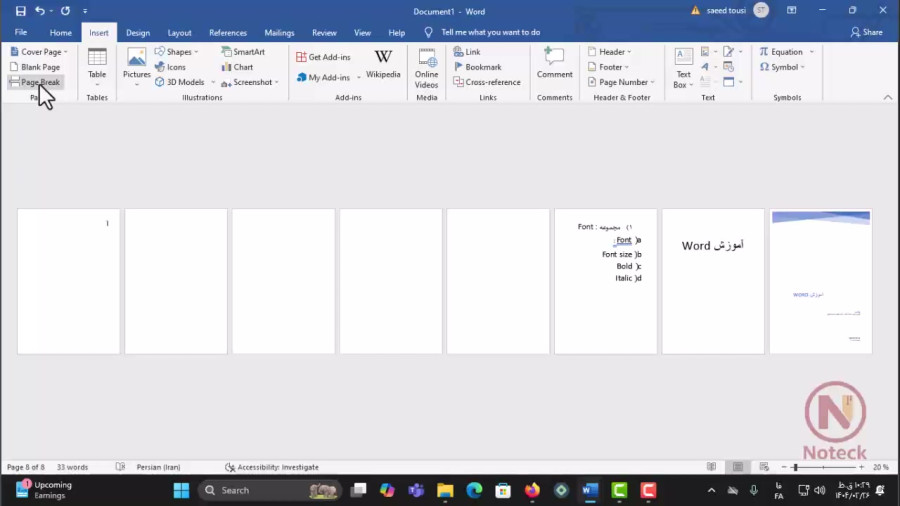Click the Link button
Image resolution: width=900 pixels, height=506 pixels.
[467, 52]
